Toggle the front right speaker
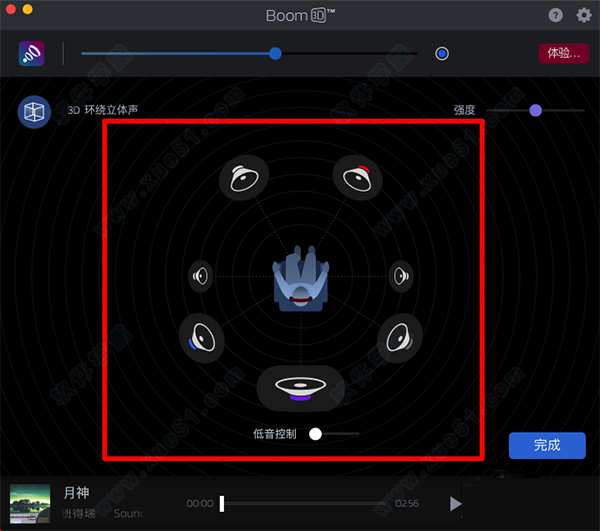The height and width of the screenshot is (531, 600). pyautogui.click(x=358, y=179)
